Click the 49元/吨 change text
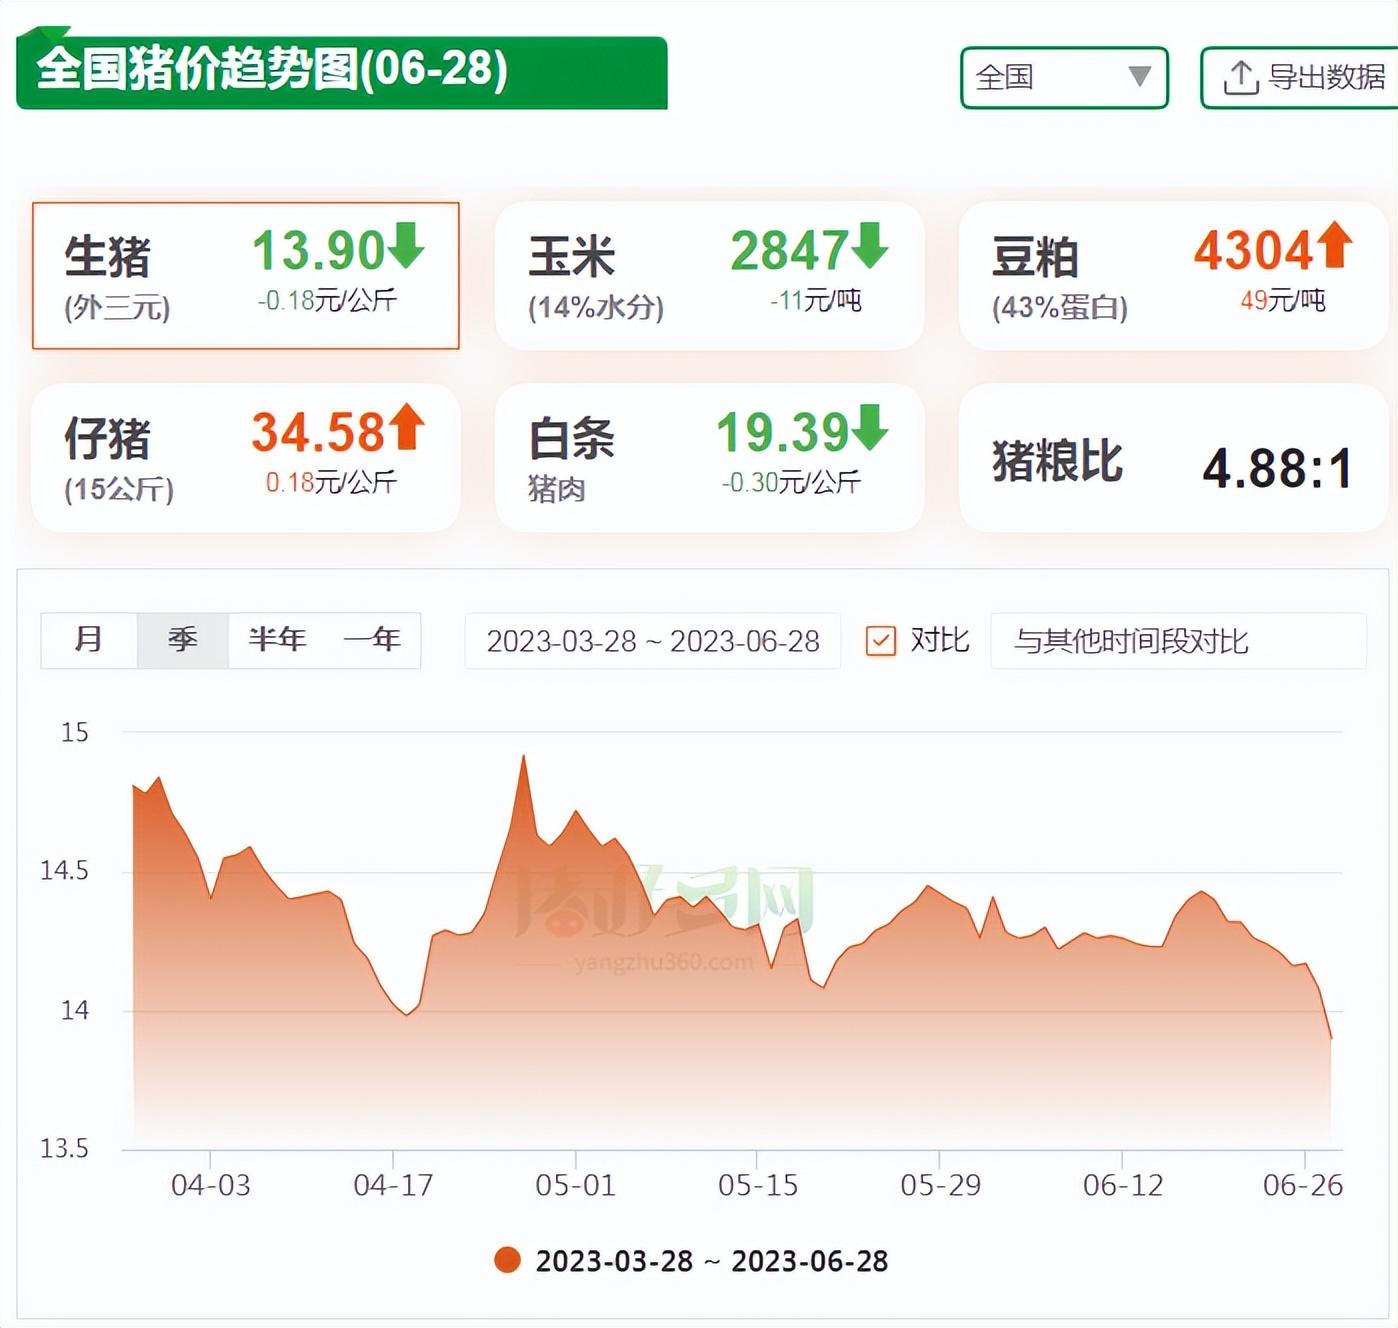This screenshot has height=1328, width=1398. point(1282,300)
